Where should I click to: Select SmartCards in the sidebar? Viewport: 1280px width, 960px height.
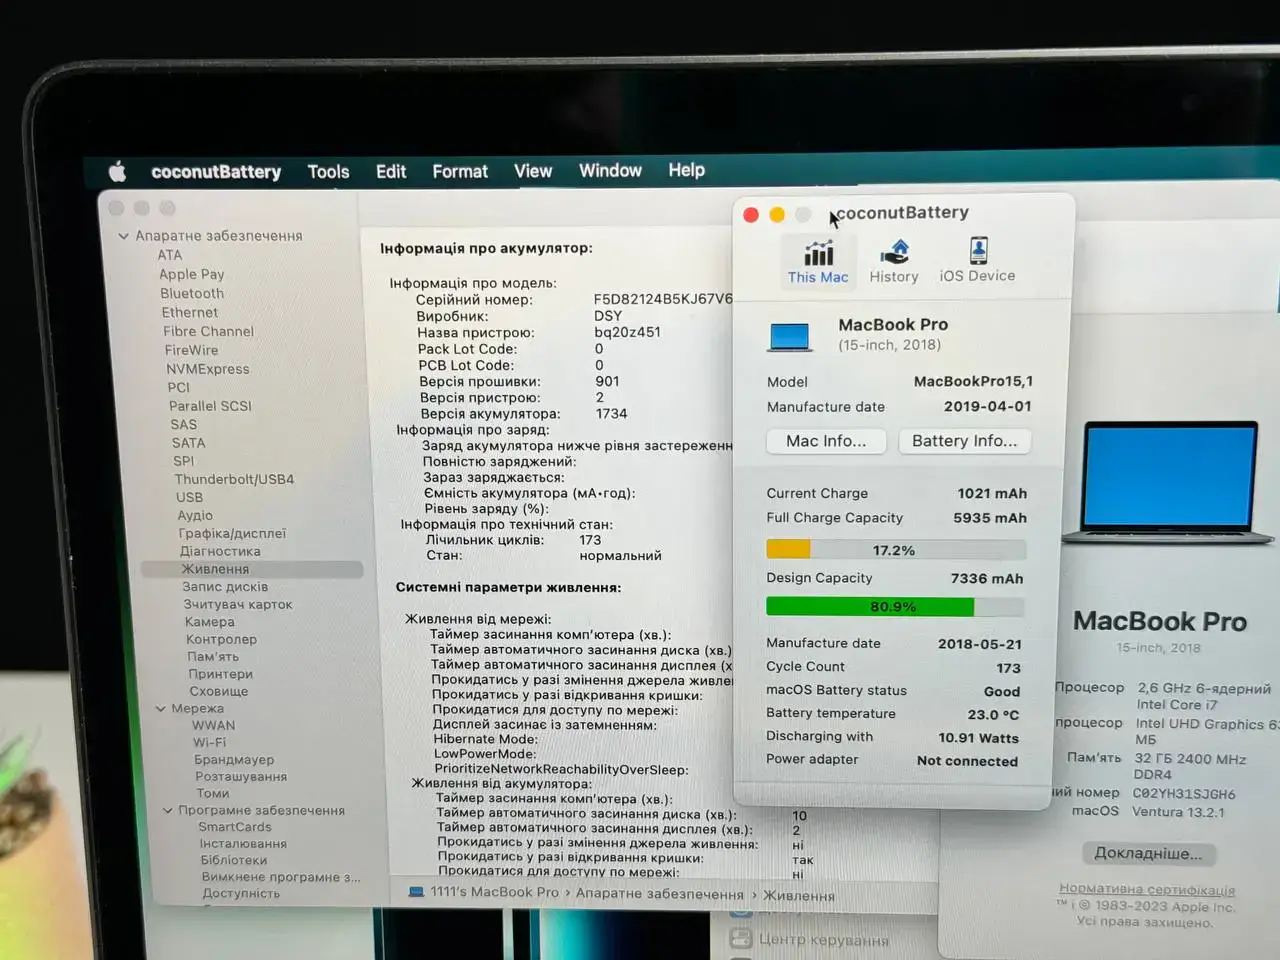point(235,827)
